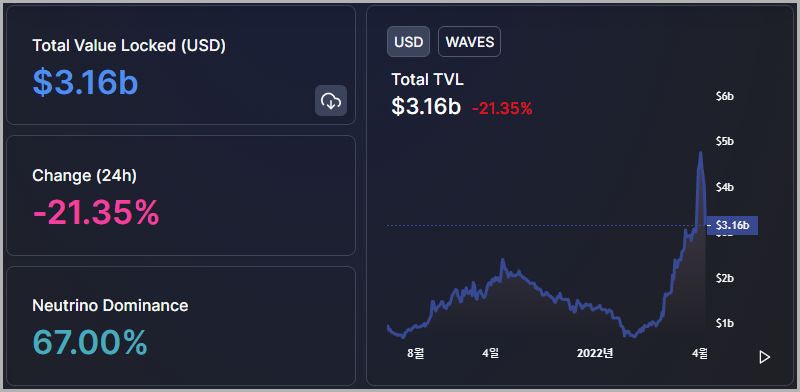Click the play triangle under the chart
Screen dimensions: 800x392
[764, 357]
